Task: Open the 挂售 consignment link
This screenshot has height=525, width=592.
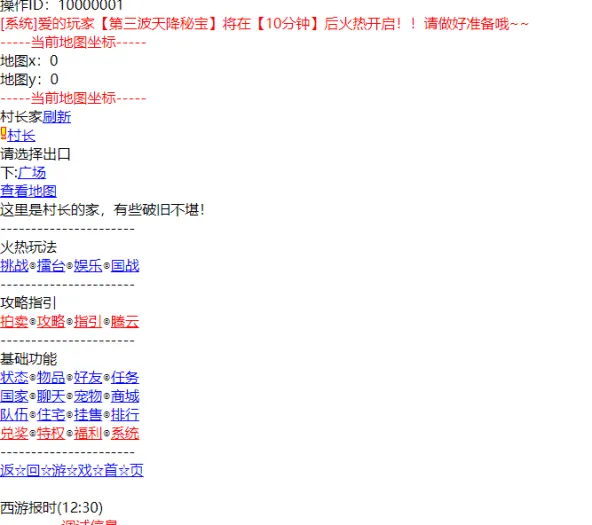Action: point(88,414)
